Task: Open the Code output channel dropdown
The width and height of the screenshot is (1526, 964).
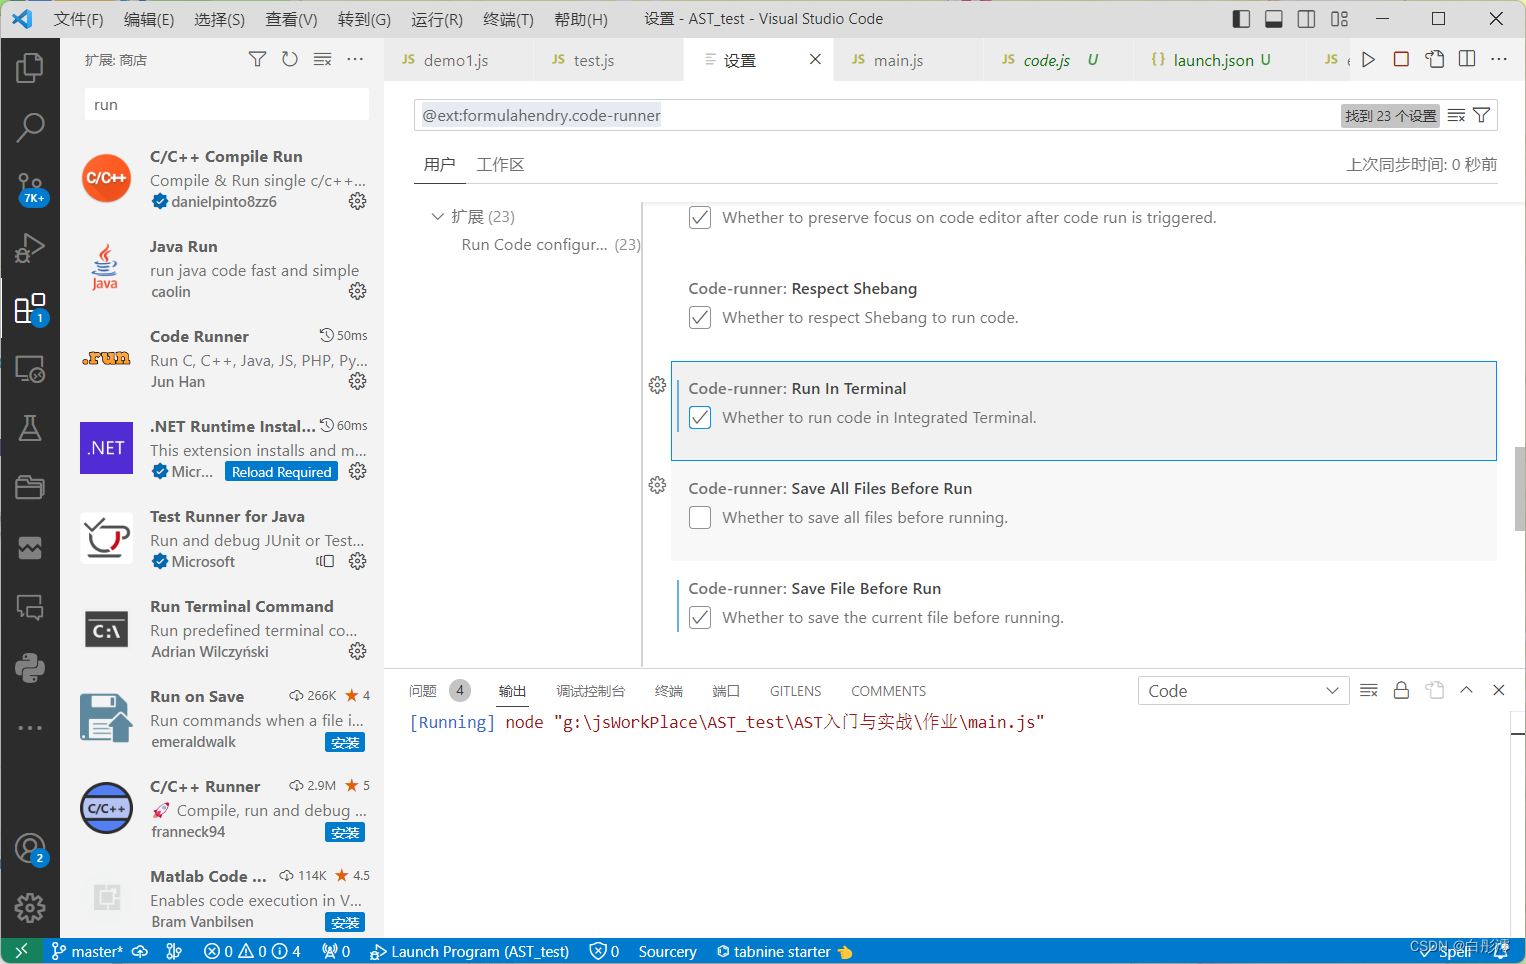Action: 1243,691
